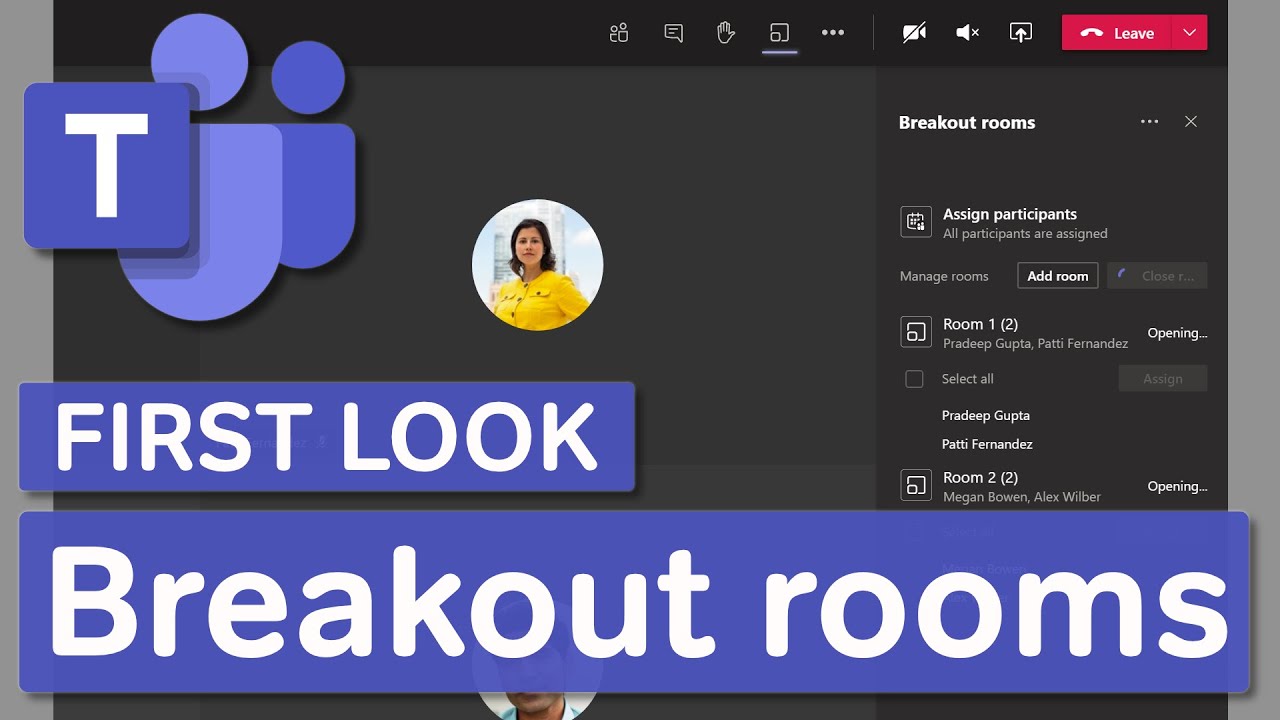The width and height of the screenshot is (1280, 720).
Task: Click the 'Manage rooms' label
Action: [944, 276]
